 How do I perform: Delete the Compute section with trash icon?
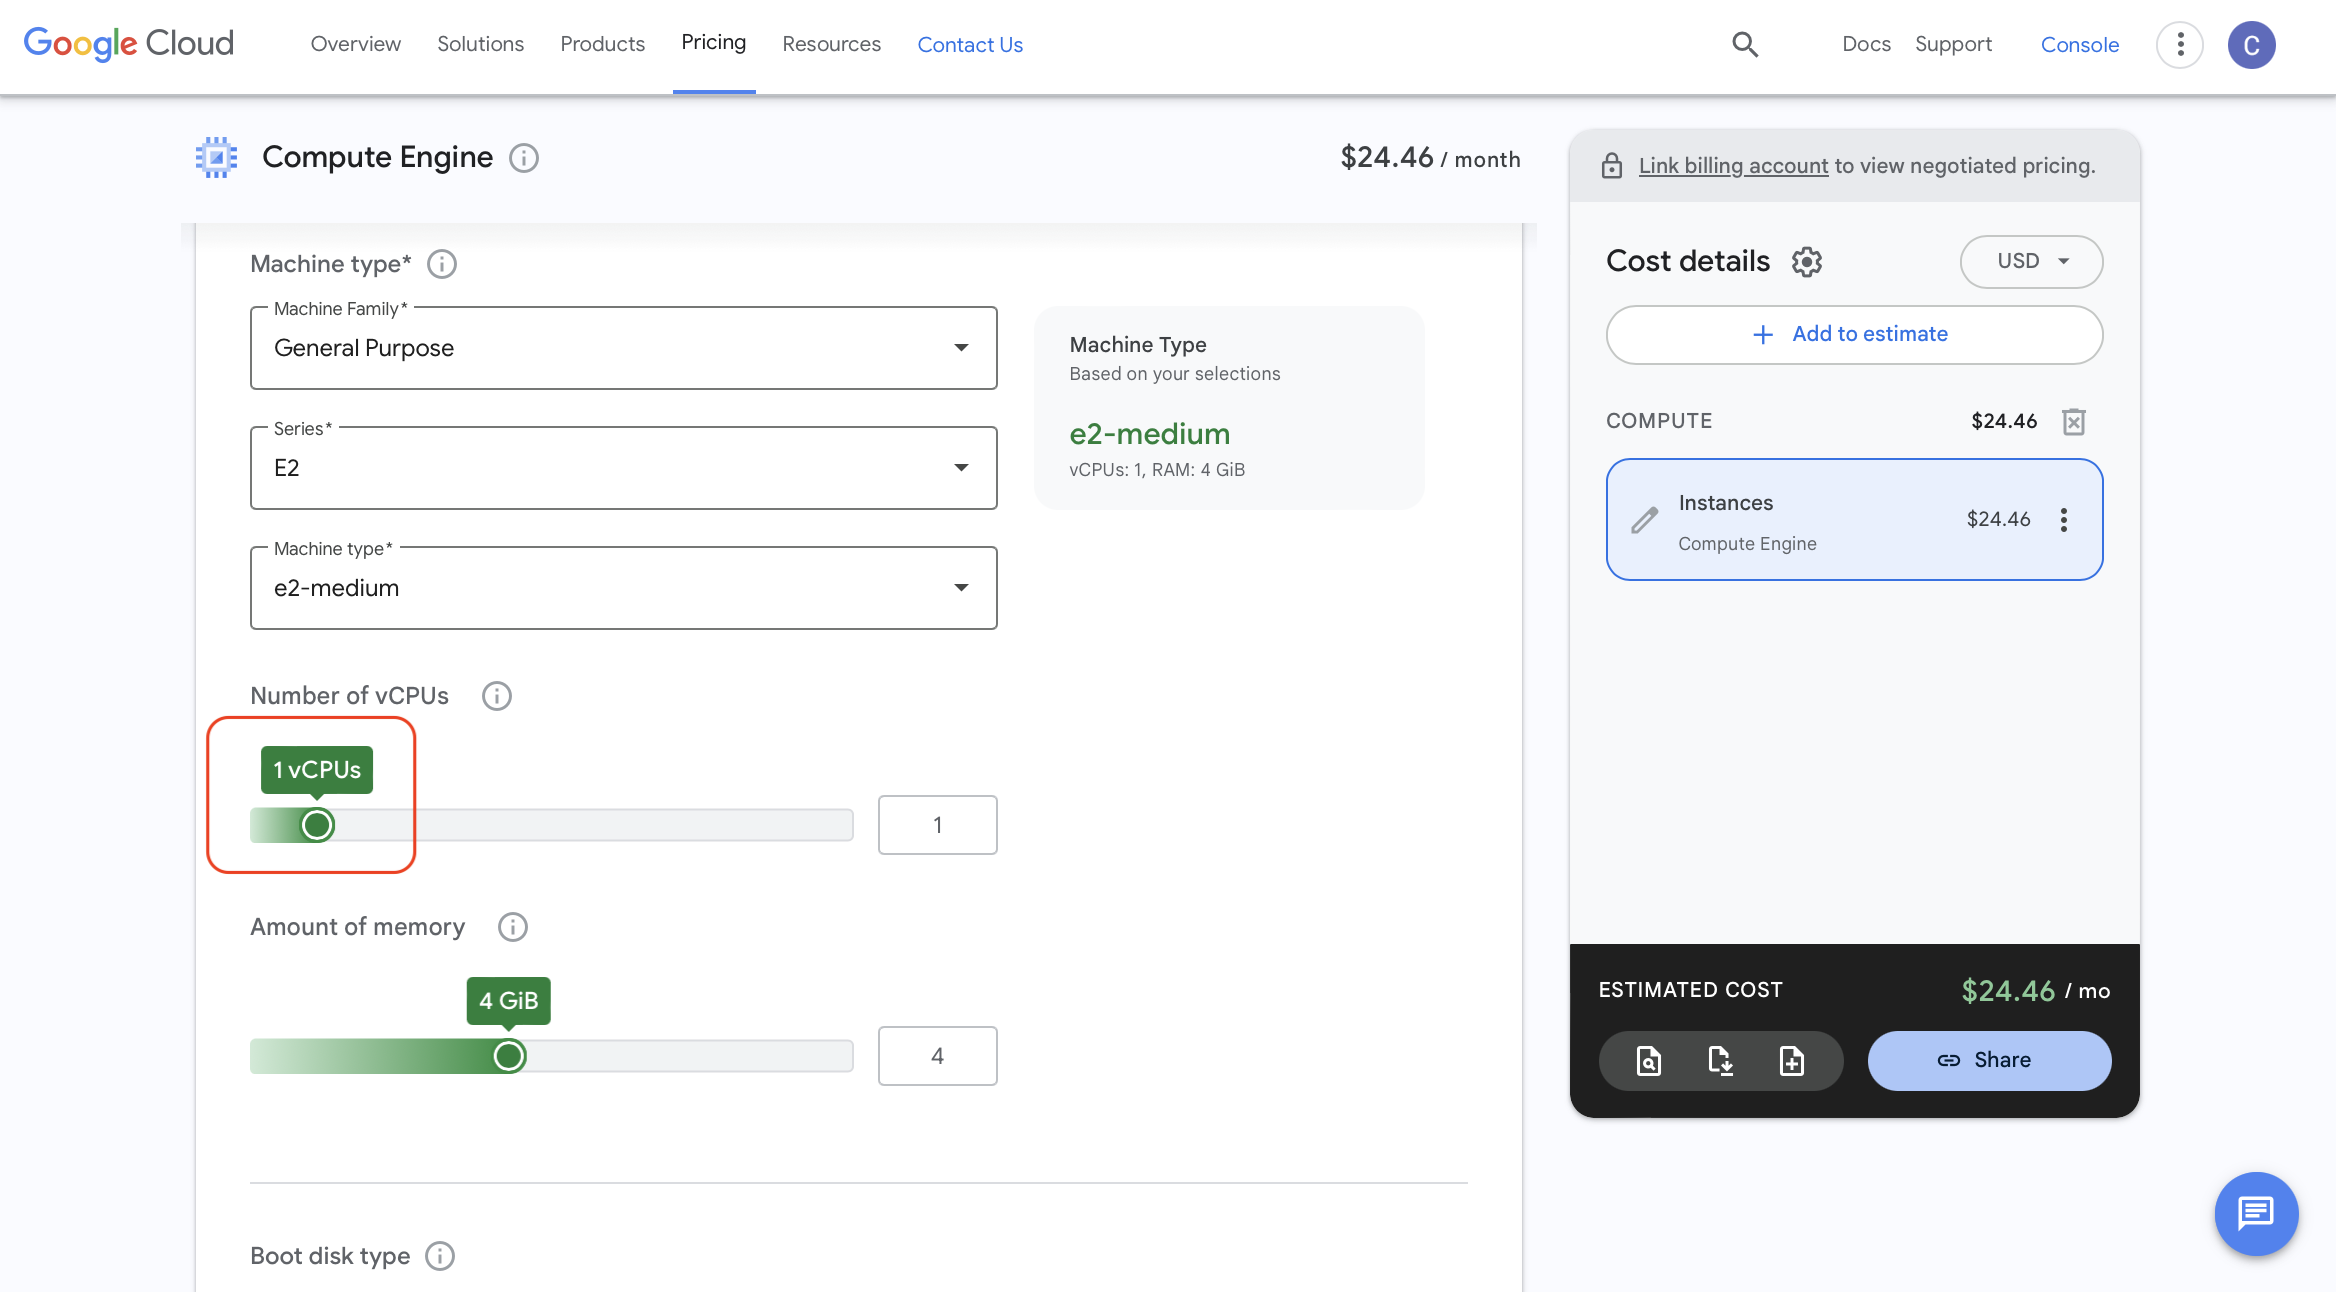tap(2074, 422)
